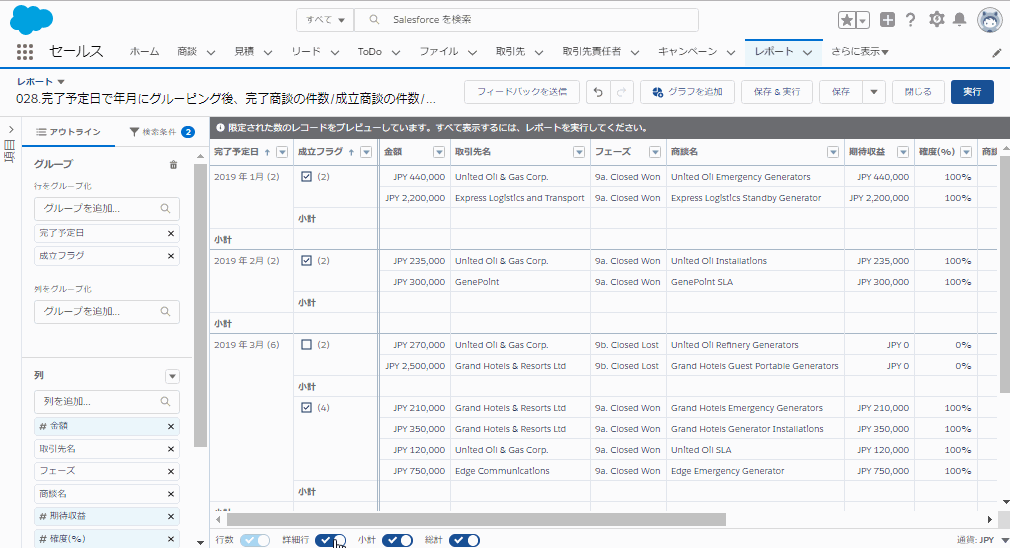Viewport: 1010px width, 548px height.
Task: Open the notifications bell
Action: (x=960, y=19)
